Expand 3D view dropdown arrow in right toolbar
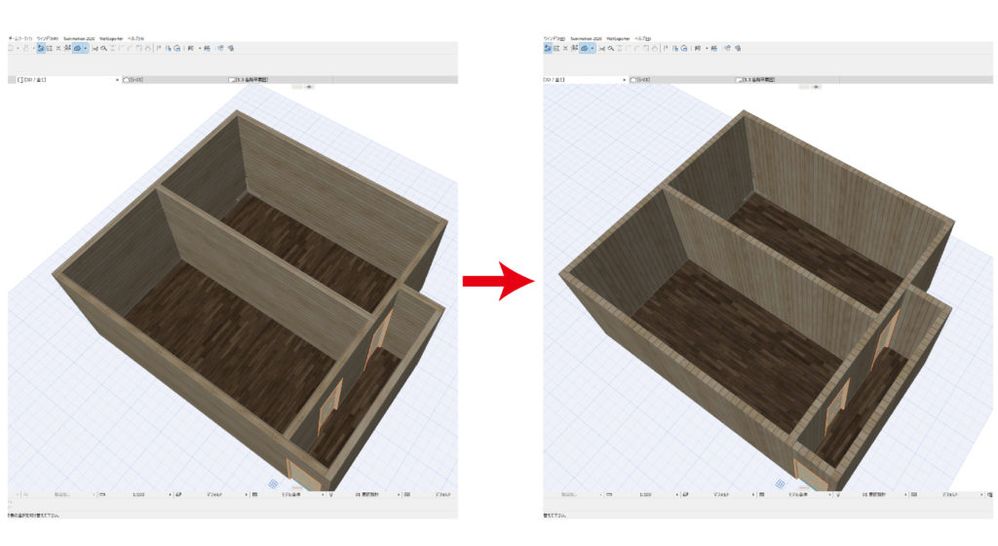The image size is (998, 546). [593, 48]
